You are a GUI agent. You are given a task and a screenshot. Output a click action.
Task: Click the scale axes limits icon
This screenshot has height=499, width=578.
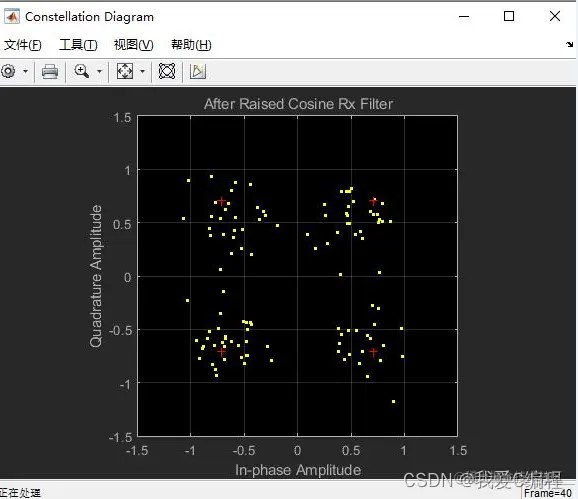125,71
